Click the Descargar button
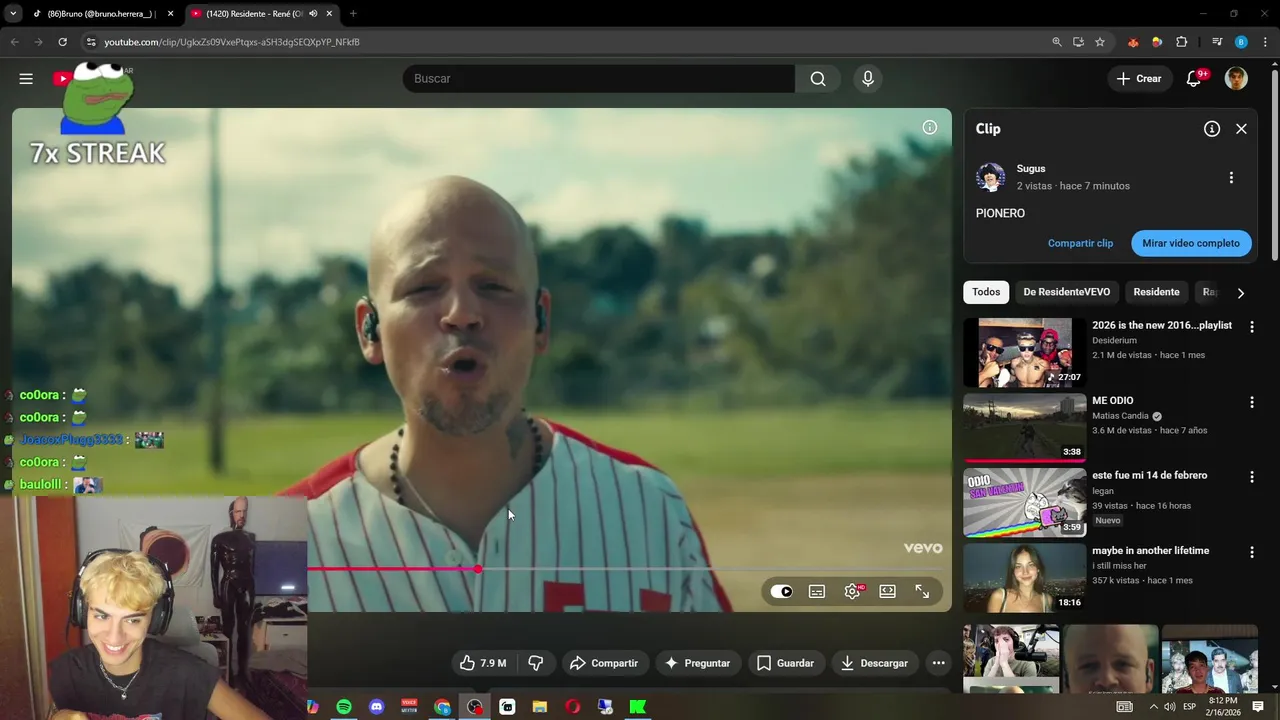 [x=875, y=663]
